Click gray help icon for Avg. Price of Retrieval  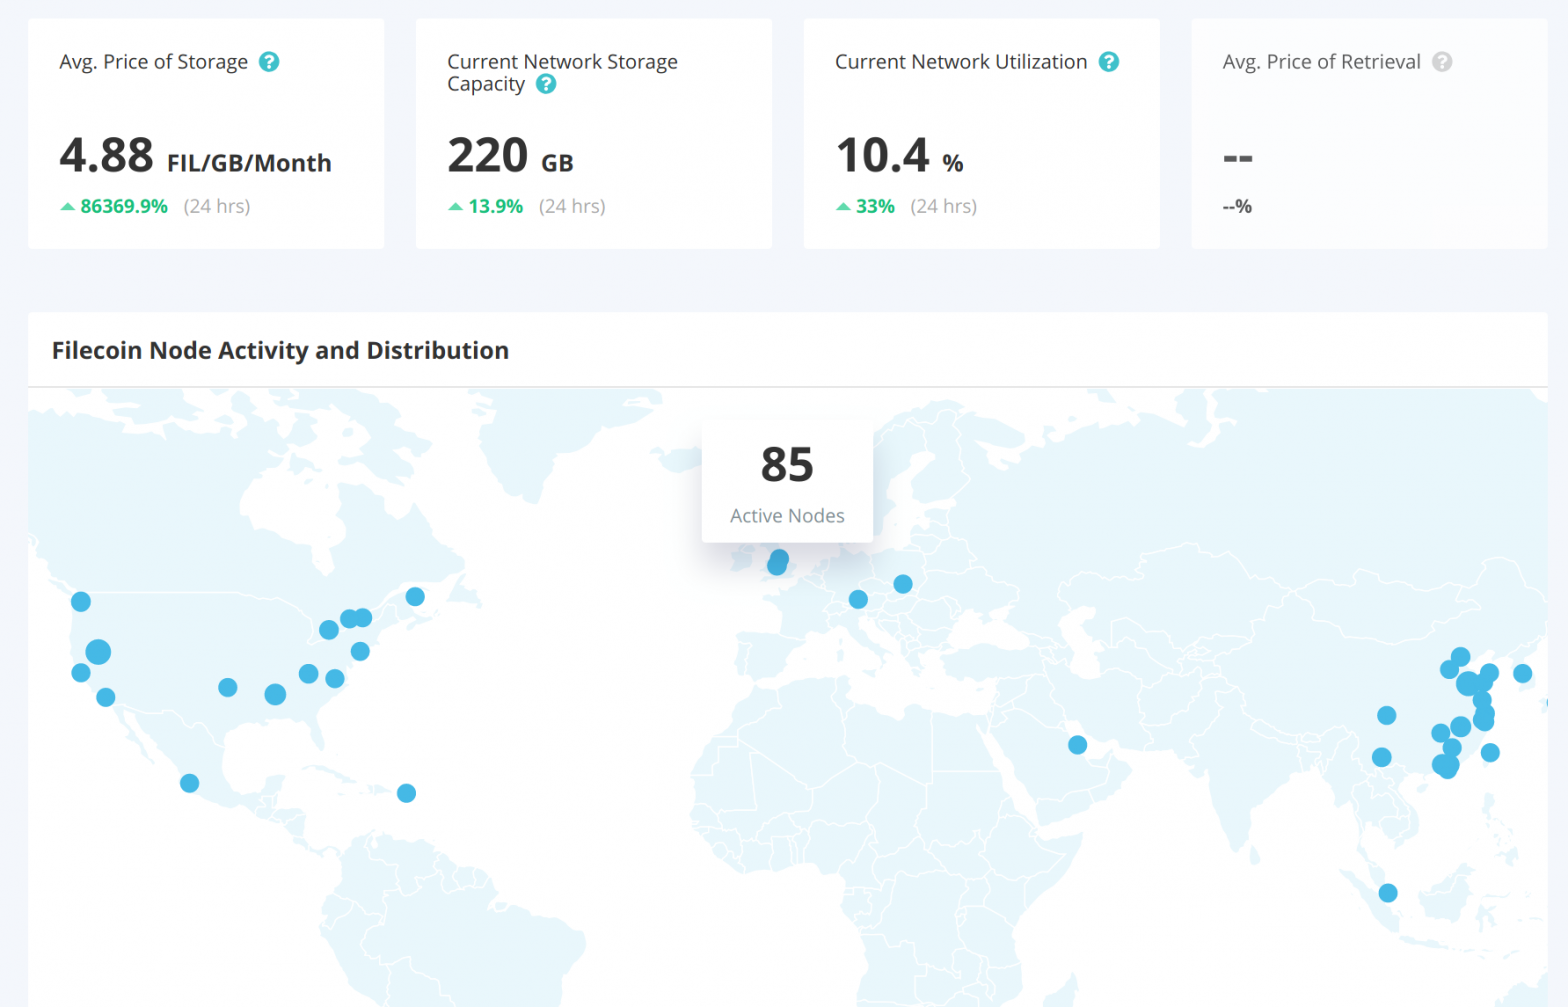click(x=1442, y=62)
